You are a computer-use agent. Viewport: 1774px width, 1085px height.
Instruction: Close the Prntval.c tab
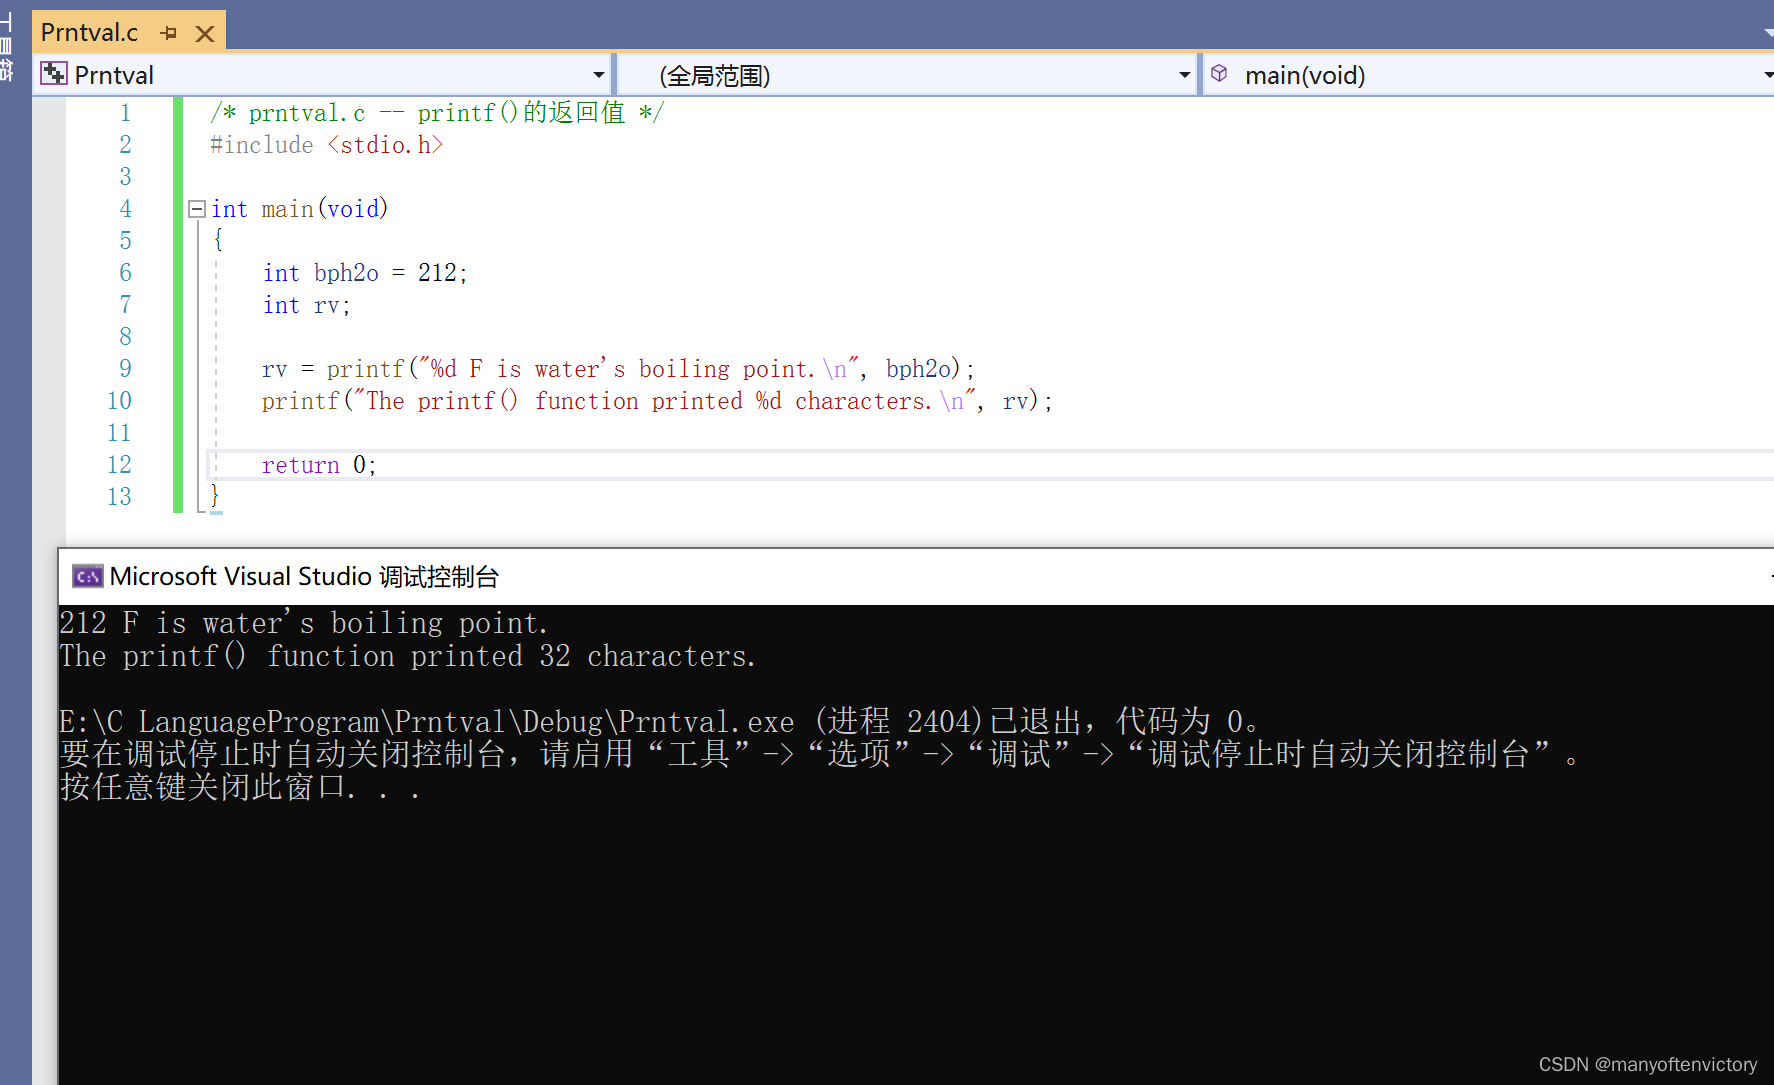pyautogui.click(x=205, y=34)
